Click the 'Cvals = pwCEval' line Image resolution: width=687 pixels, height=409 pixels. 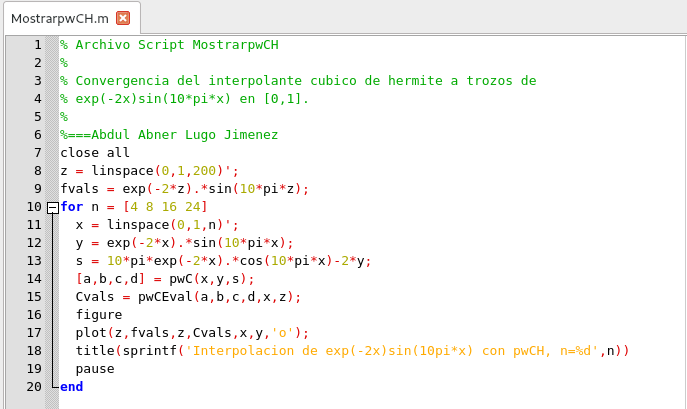(x=188, y=296)
